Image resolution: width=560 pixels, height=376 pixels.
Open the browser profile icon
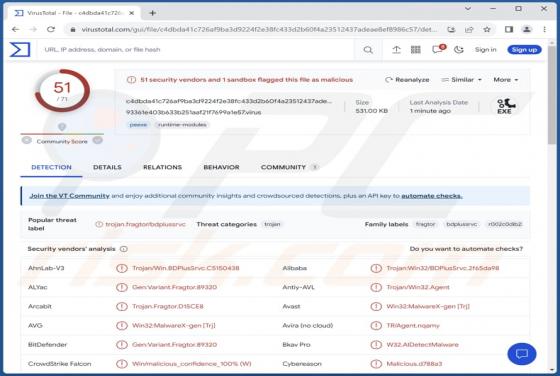coord(527,29)
